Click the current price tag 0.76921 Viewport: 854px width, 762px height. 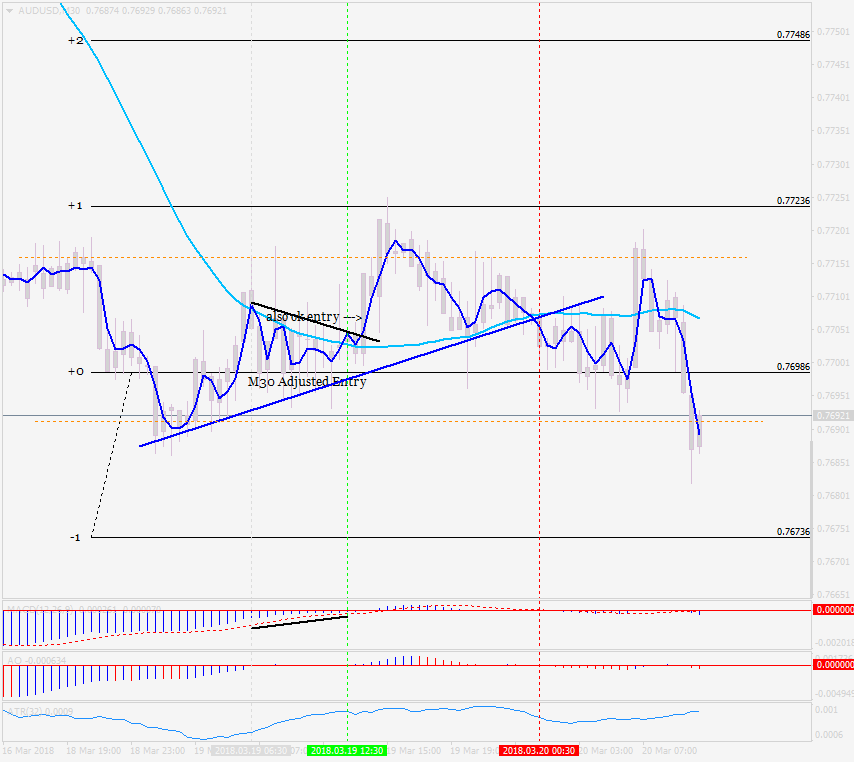coord(831,415)
